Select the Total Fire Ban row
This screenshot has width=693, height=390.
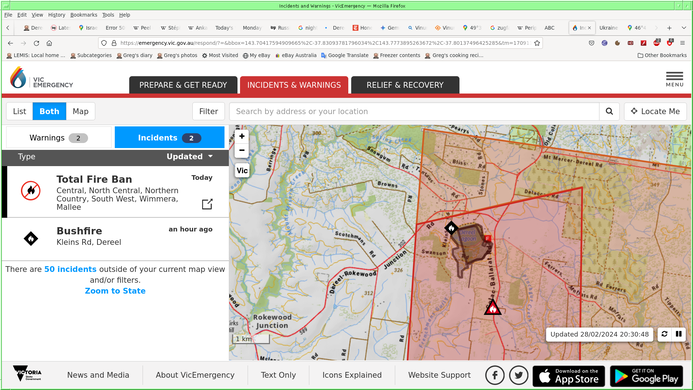115,191
